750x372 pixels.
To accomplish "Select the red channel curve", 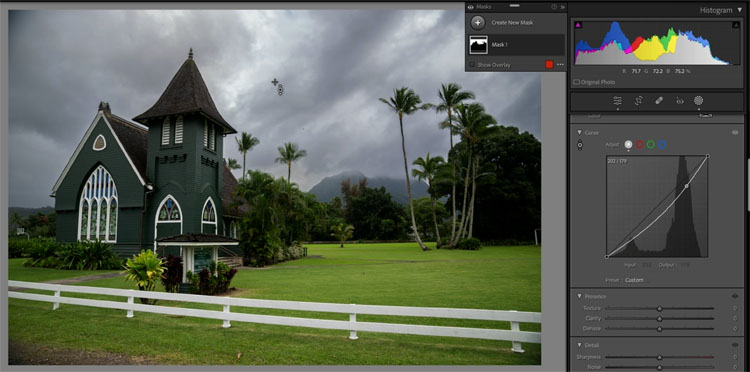I will pyautogui.click(x=640, y=144).
